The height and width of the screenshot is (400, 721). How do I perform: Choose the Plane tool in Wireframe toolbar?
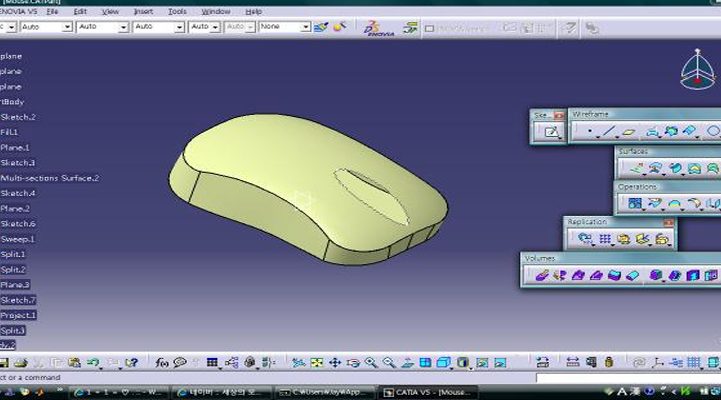coord(629,131)
